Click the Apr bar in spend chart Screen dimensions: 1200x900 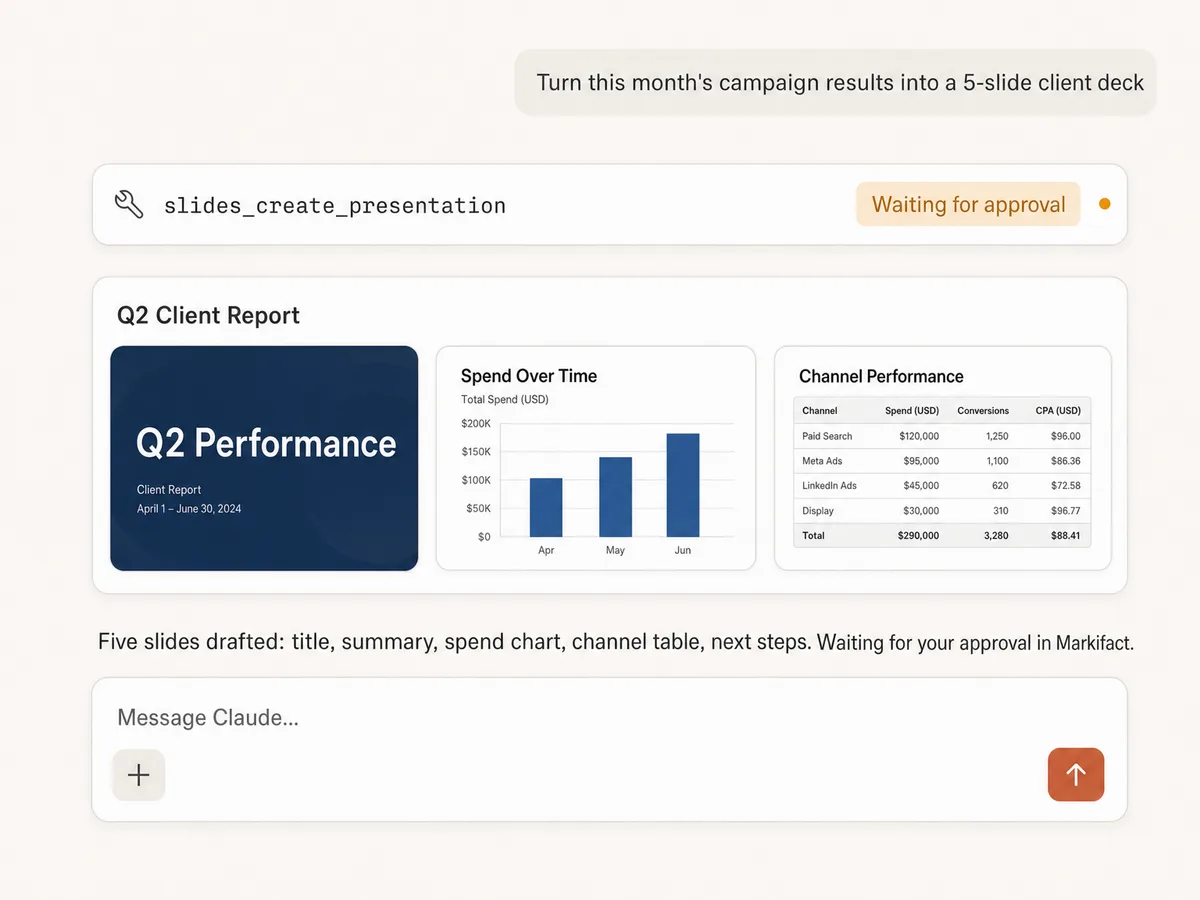546,507
